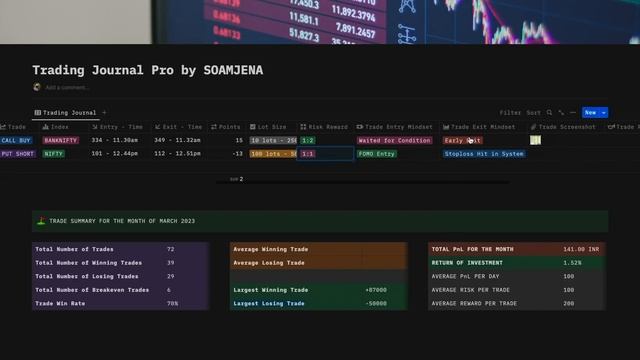Open the Sort option
Viewport: 640px width, 360px height.
tap(533, 113)
